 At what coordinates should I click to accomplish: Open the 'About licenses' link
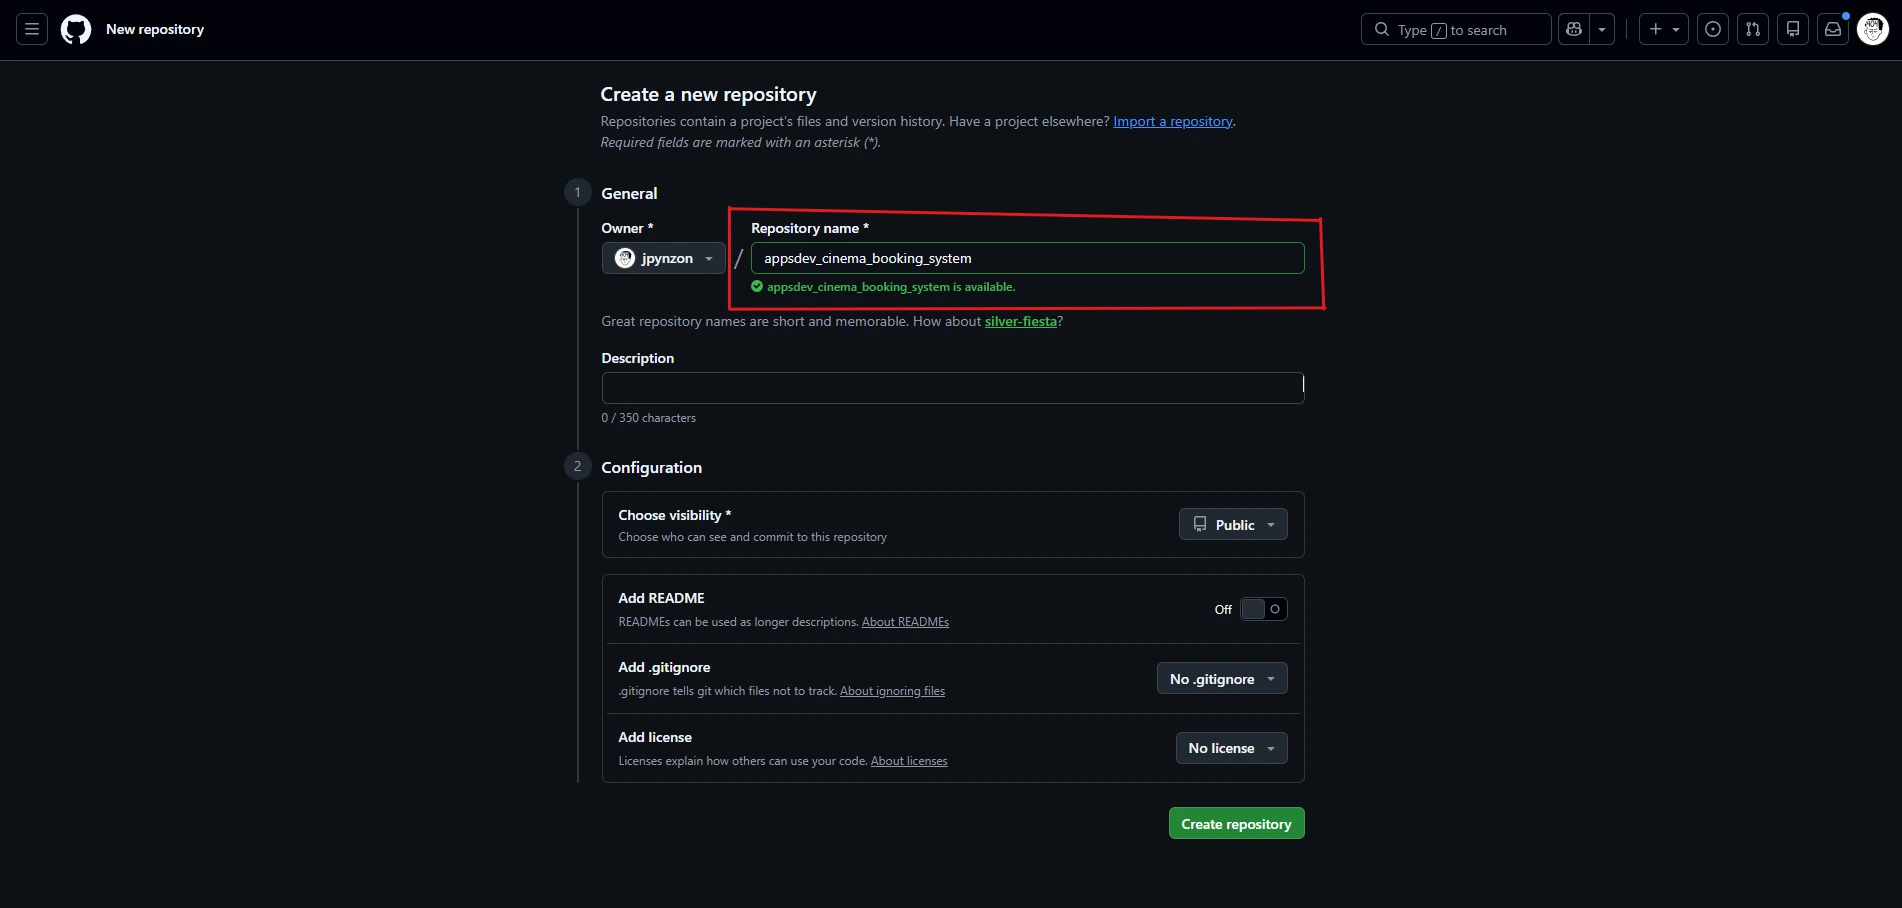[909, 761]
